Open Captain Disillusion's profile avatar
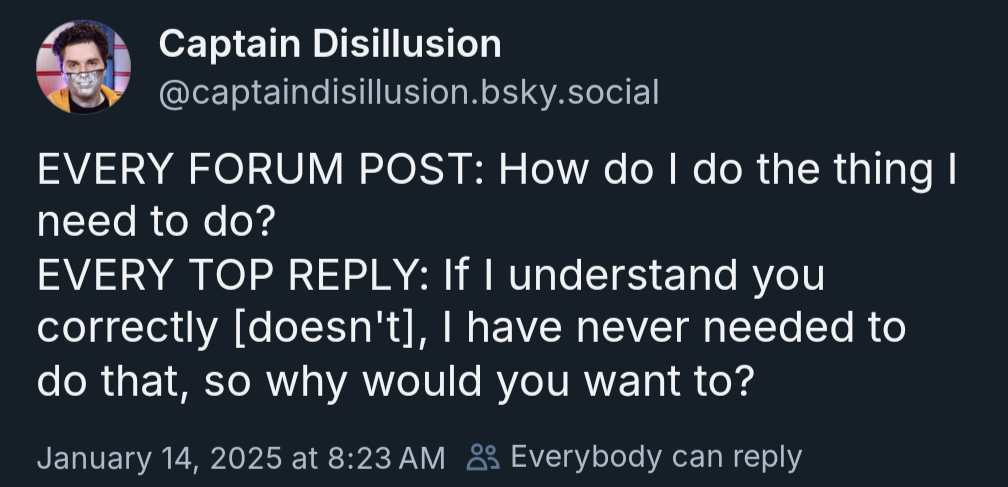 click(84, 67)
